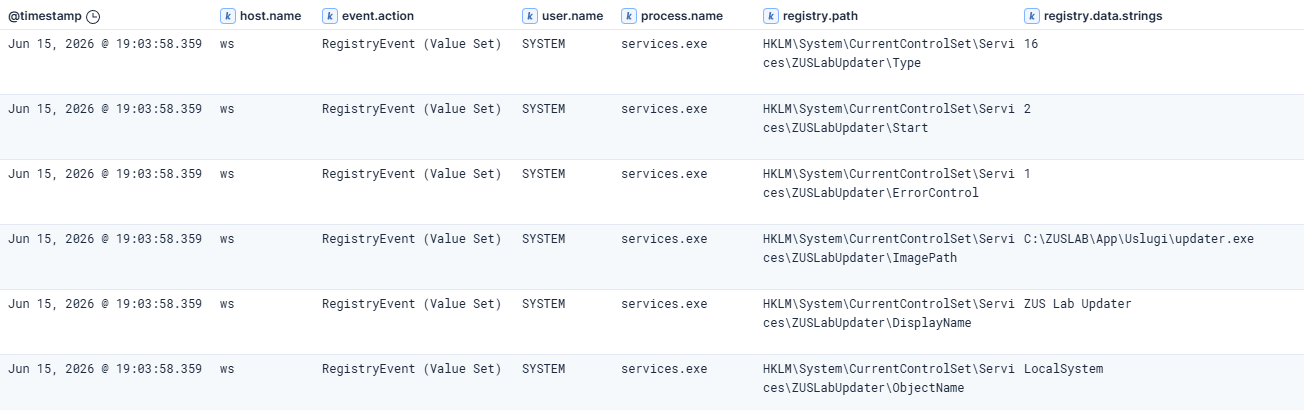
Task: Click the ZUSLabUpdater\ErrorControl registry path cell
Action: point(888,184)
